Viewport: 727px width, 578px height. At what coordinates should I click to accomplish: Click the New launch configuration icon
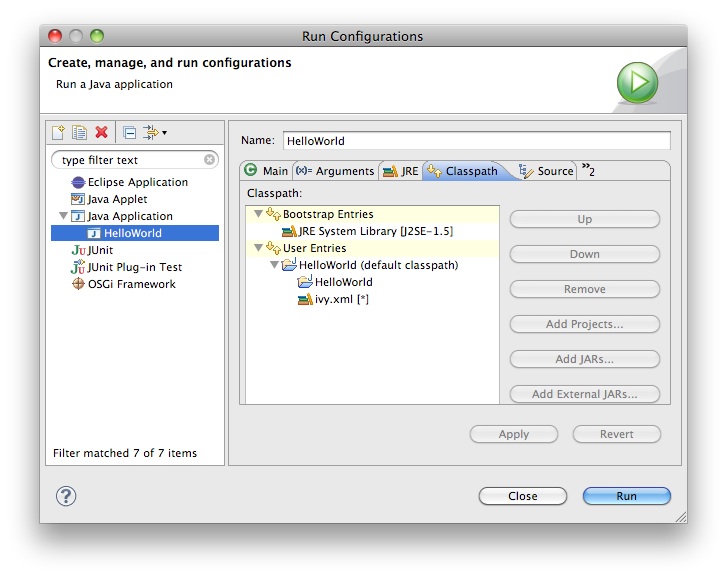coord(59,132)
